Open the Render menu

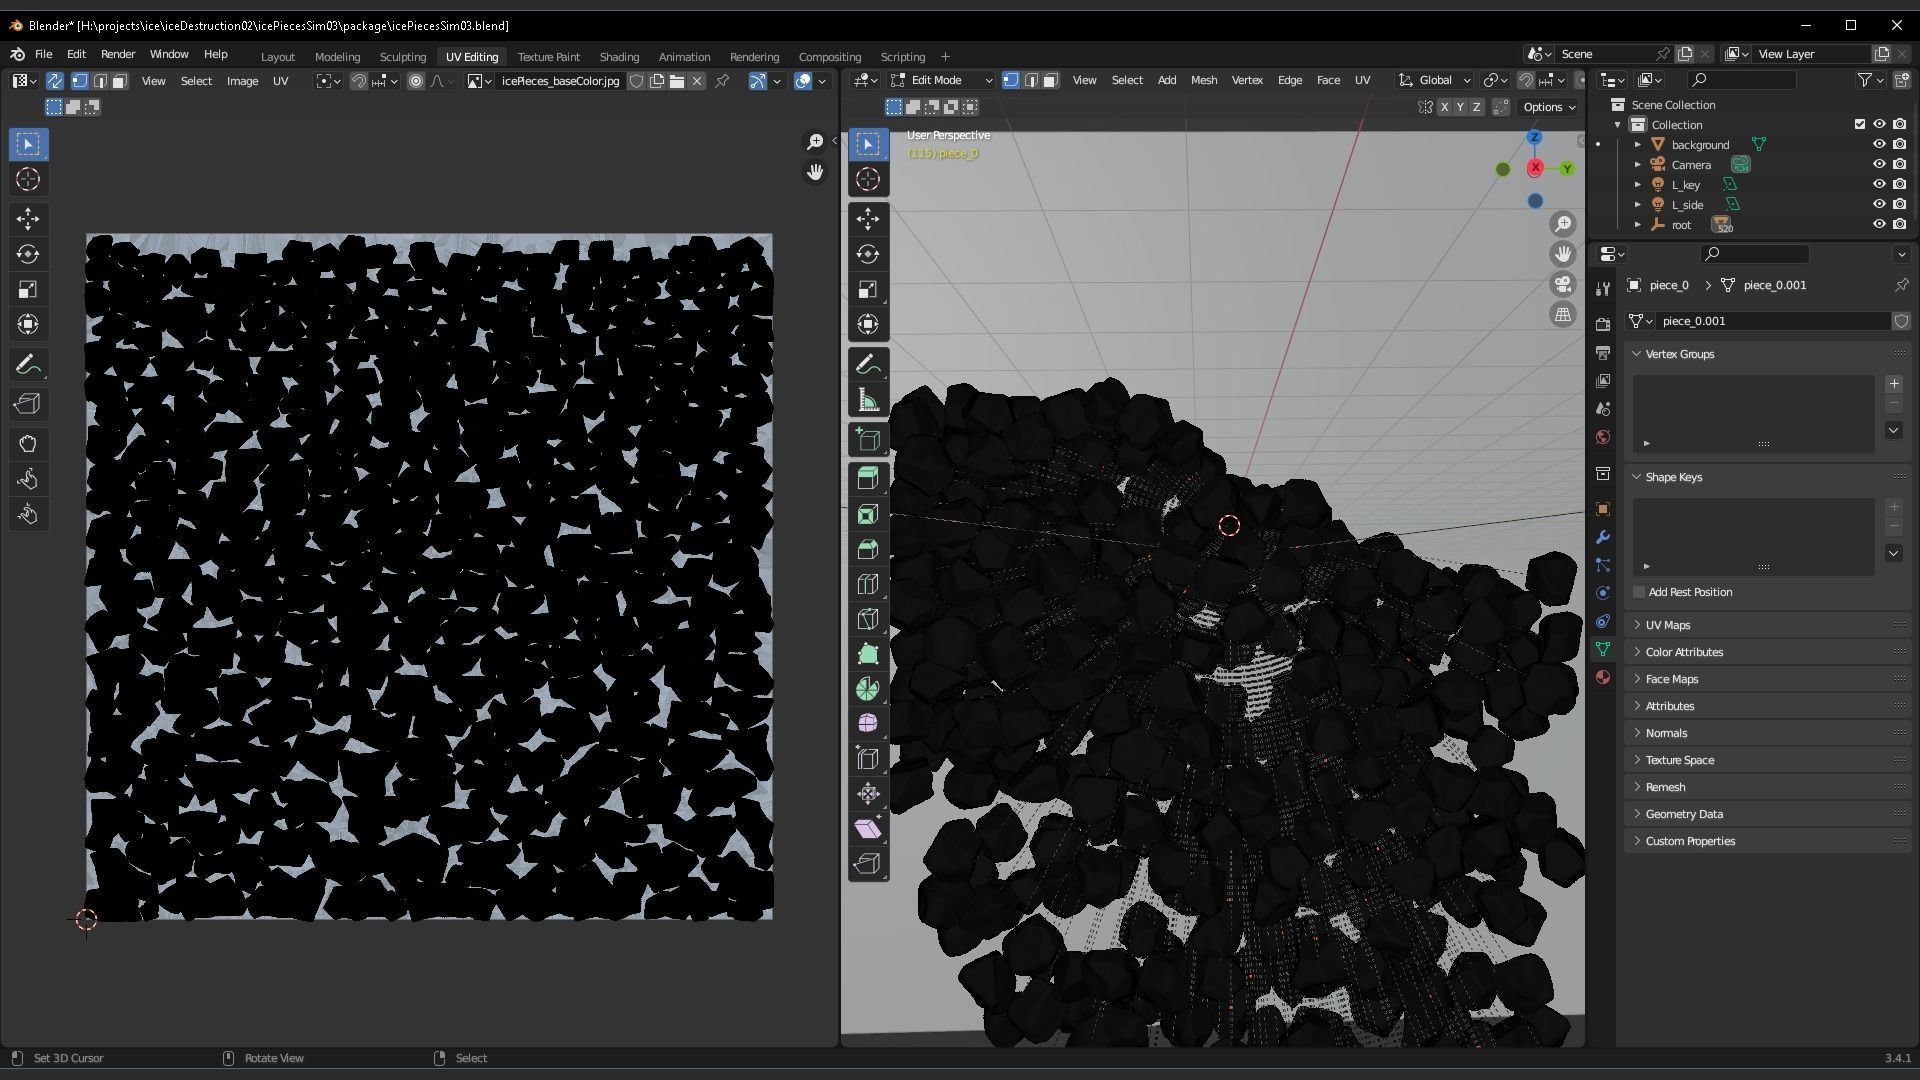[x=117, y=54]
